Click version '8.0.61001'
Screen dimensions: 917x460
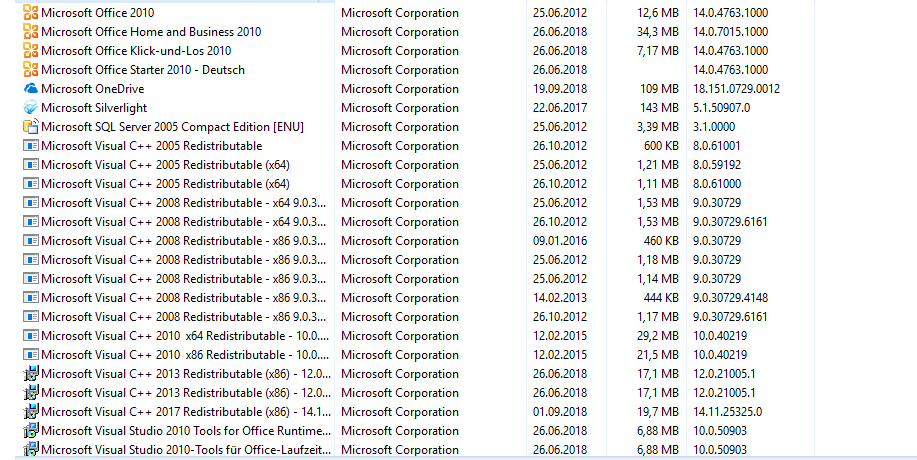tap(717, 146)
